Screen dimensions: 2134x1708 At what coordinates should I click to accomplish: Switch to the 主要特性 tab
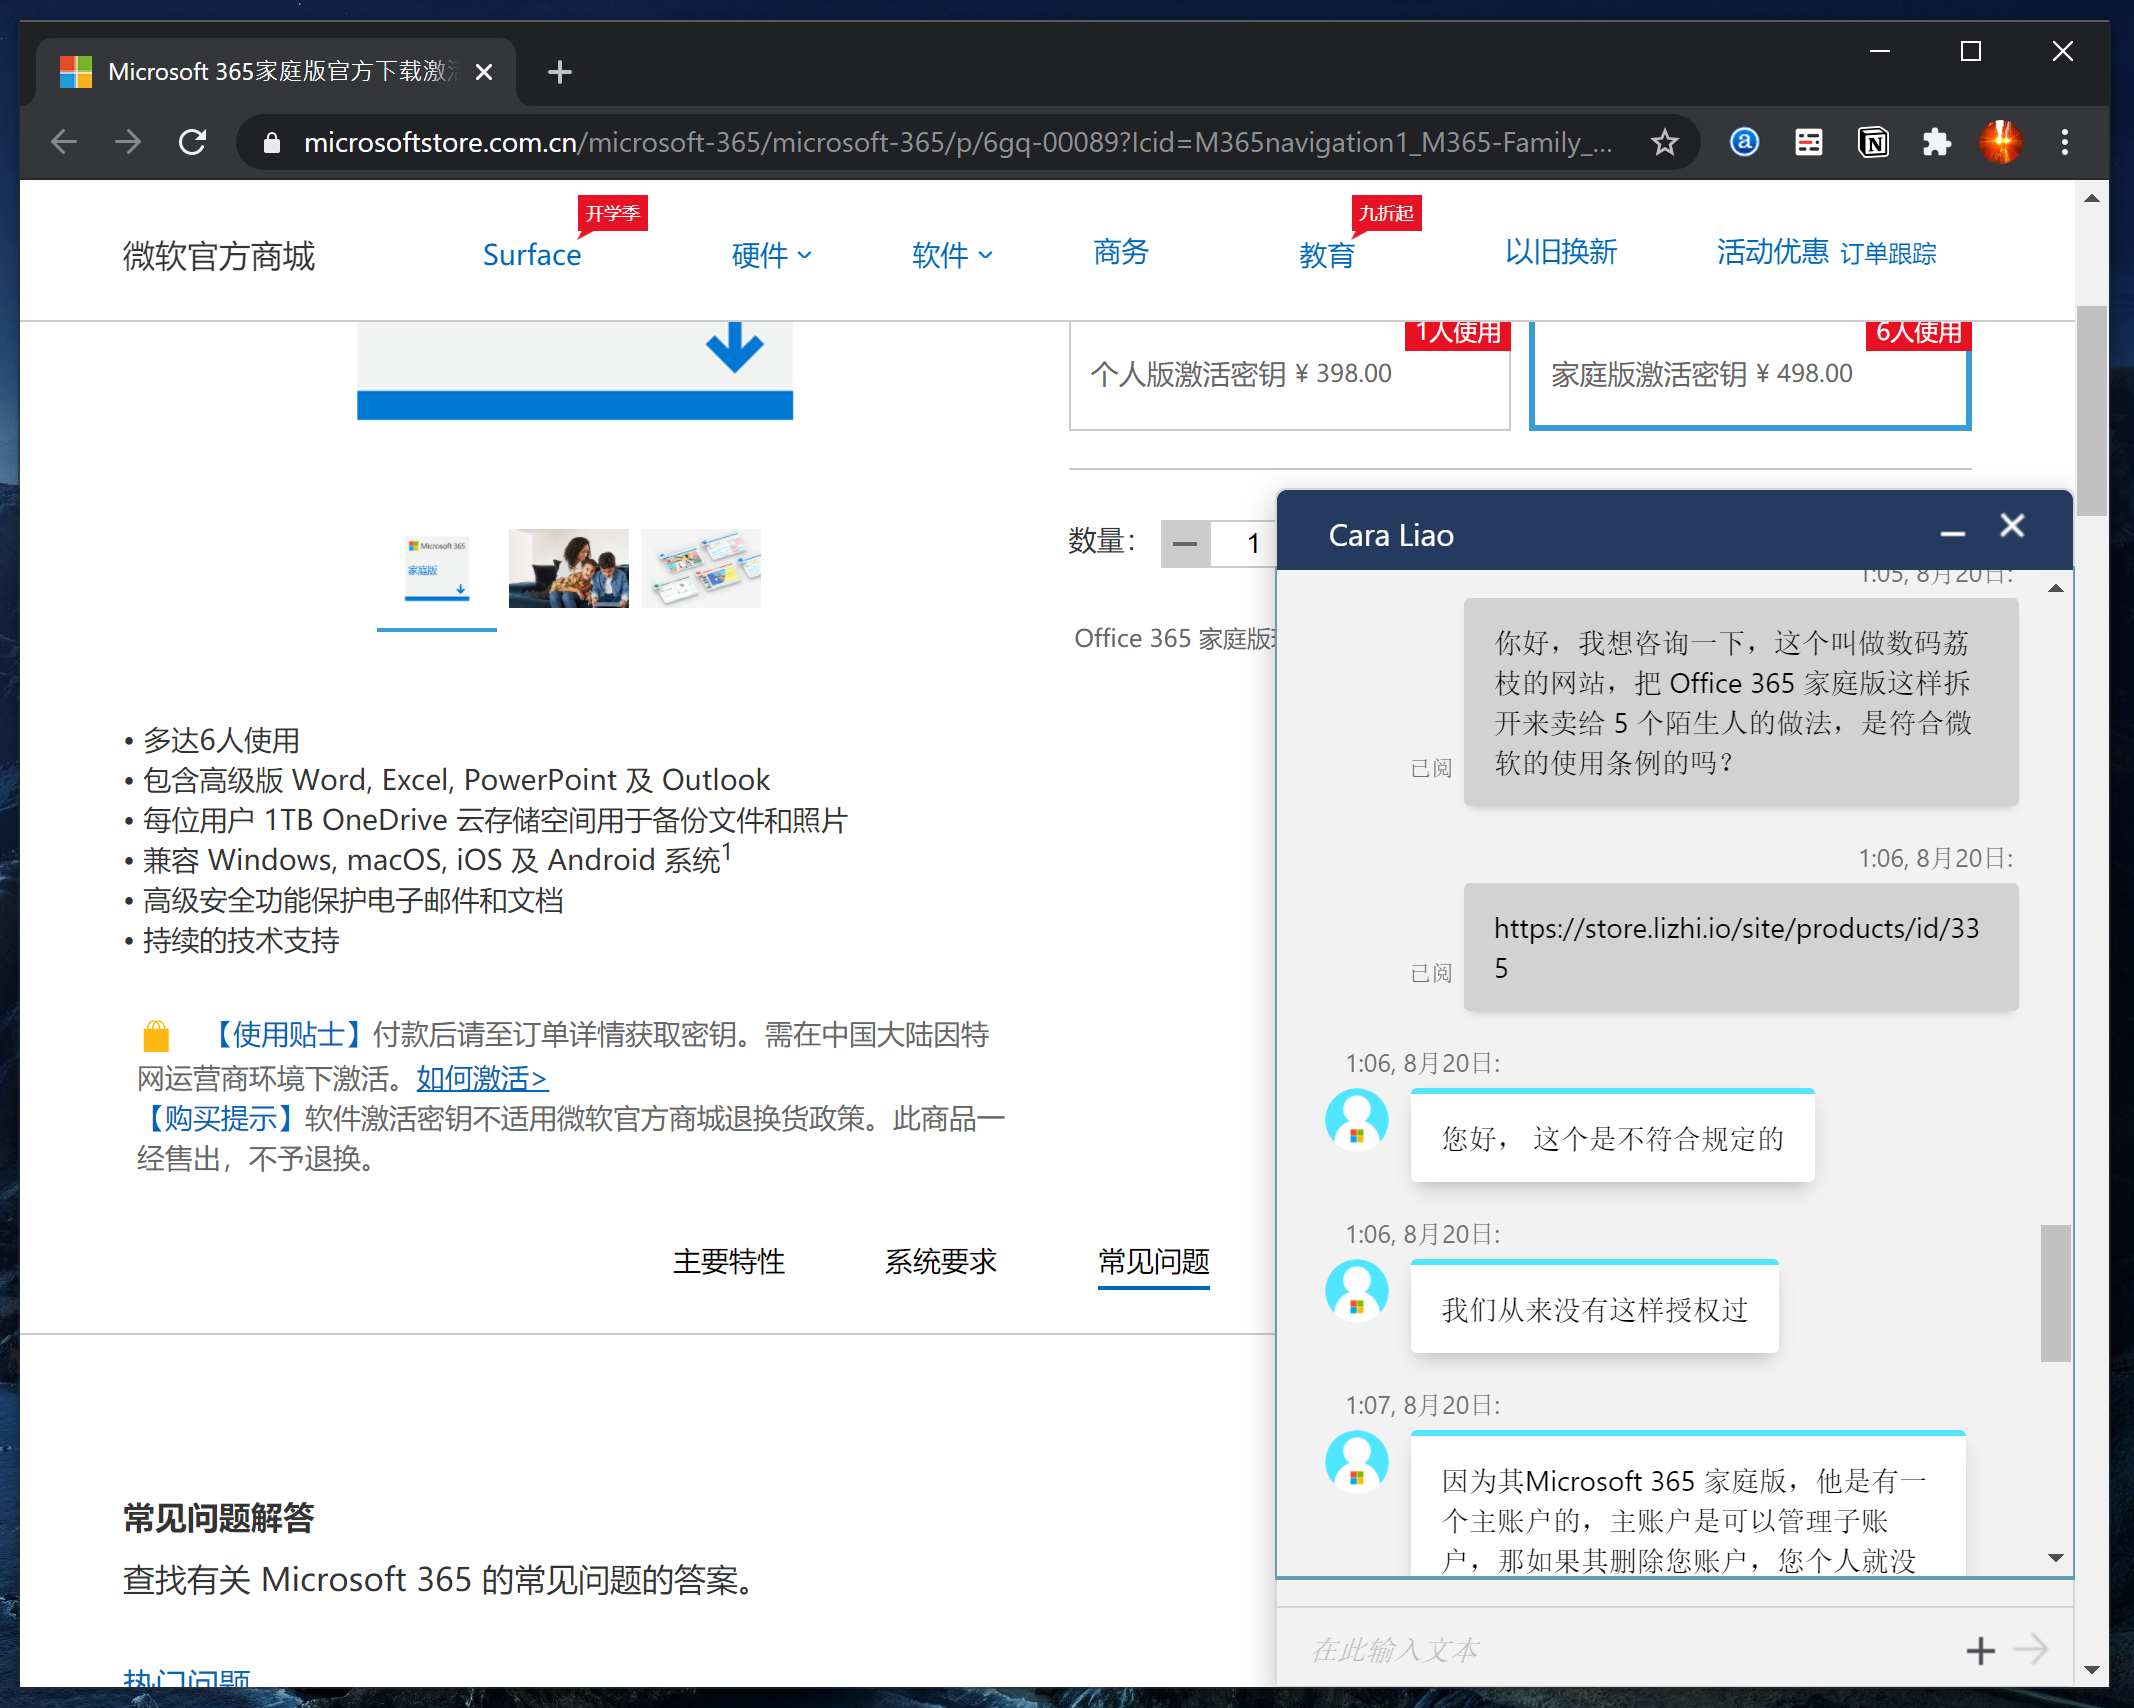[x=729, y=1262]
